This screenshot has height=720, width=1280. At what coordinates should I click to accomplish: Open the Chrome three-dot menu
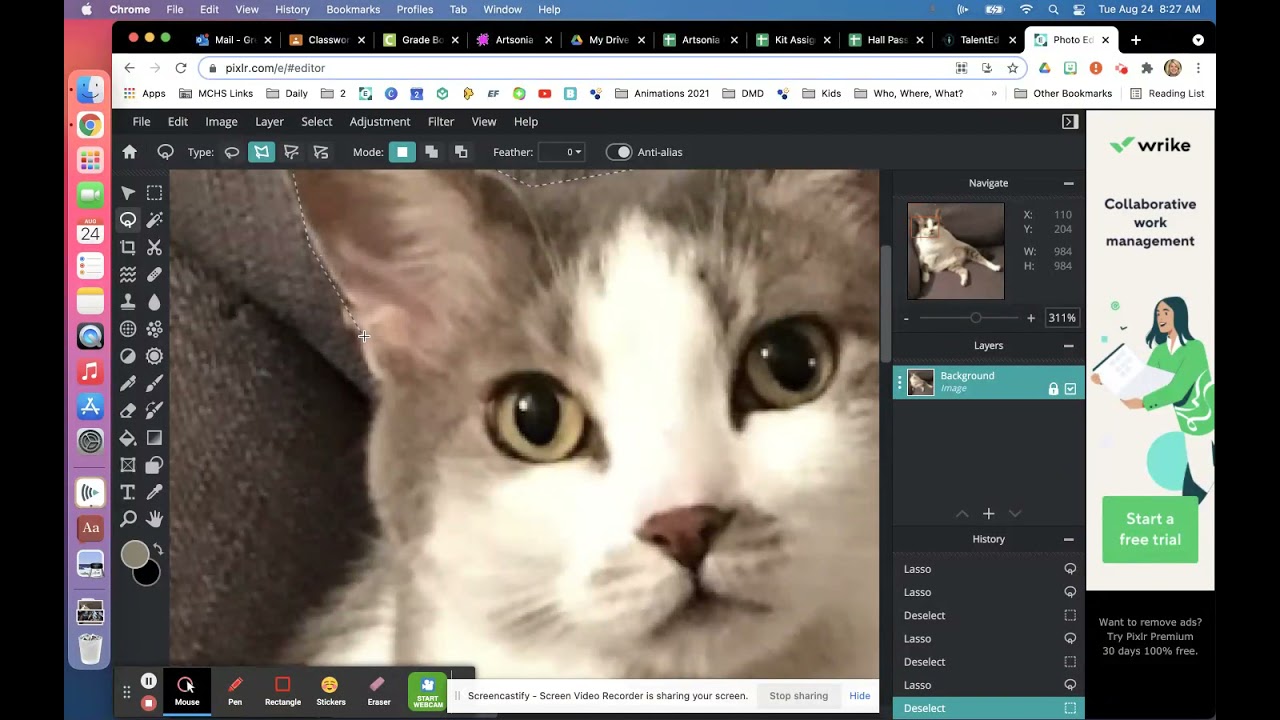[1198, 68]
